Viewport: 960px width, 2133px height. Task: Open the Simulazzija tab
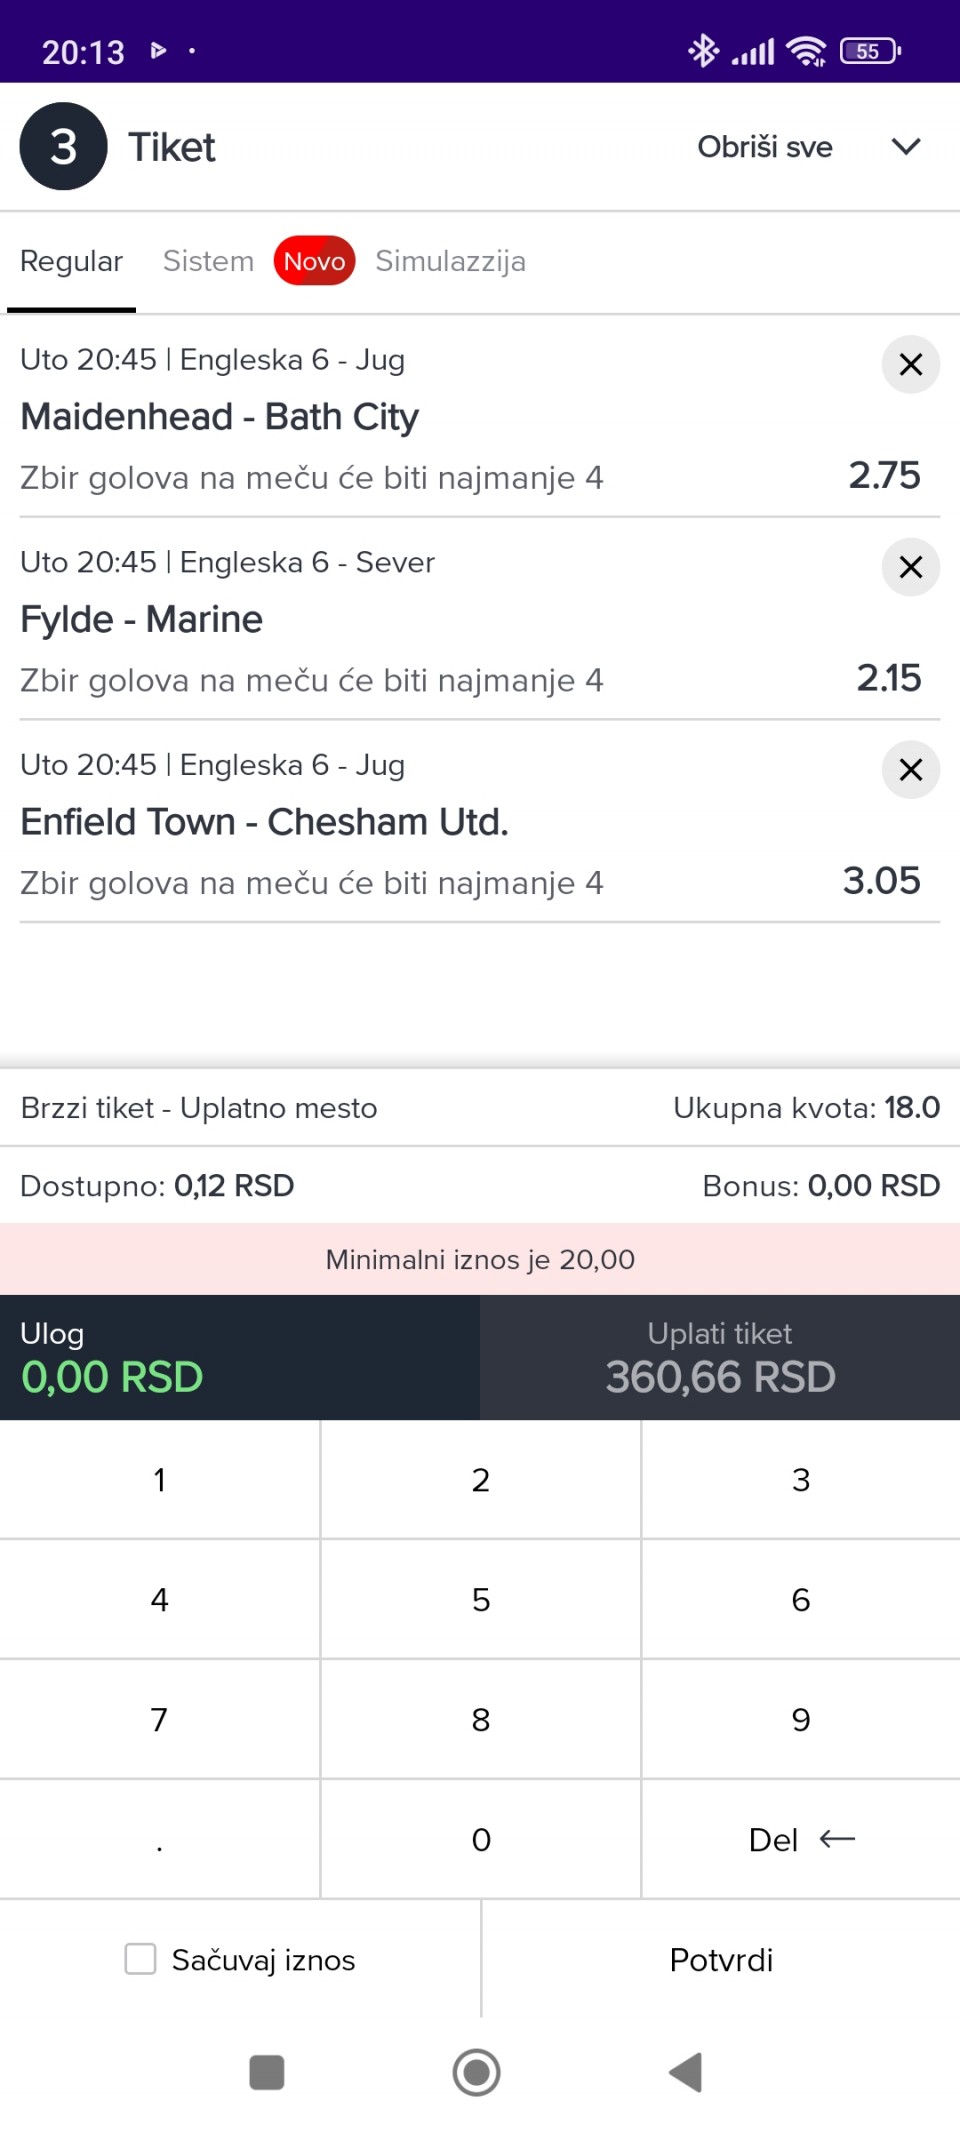click(450, 261)
